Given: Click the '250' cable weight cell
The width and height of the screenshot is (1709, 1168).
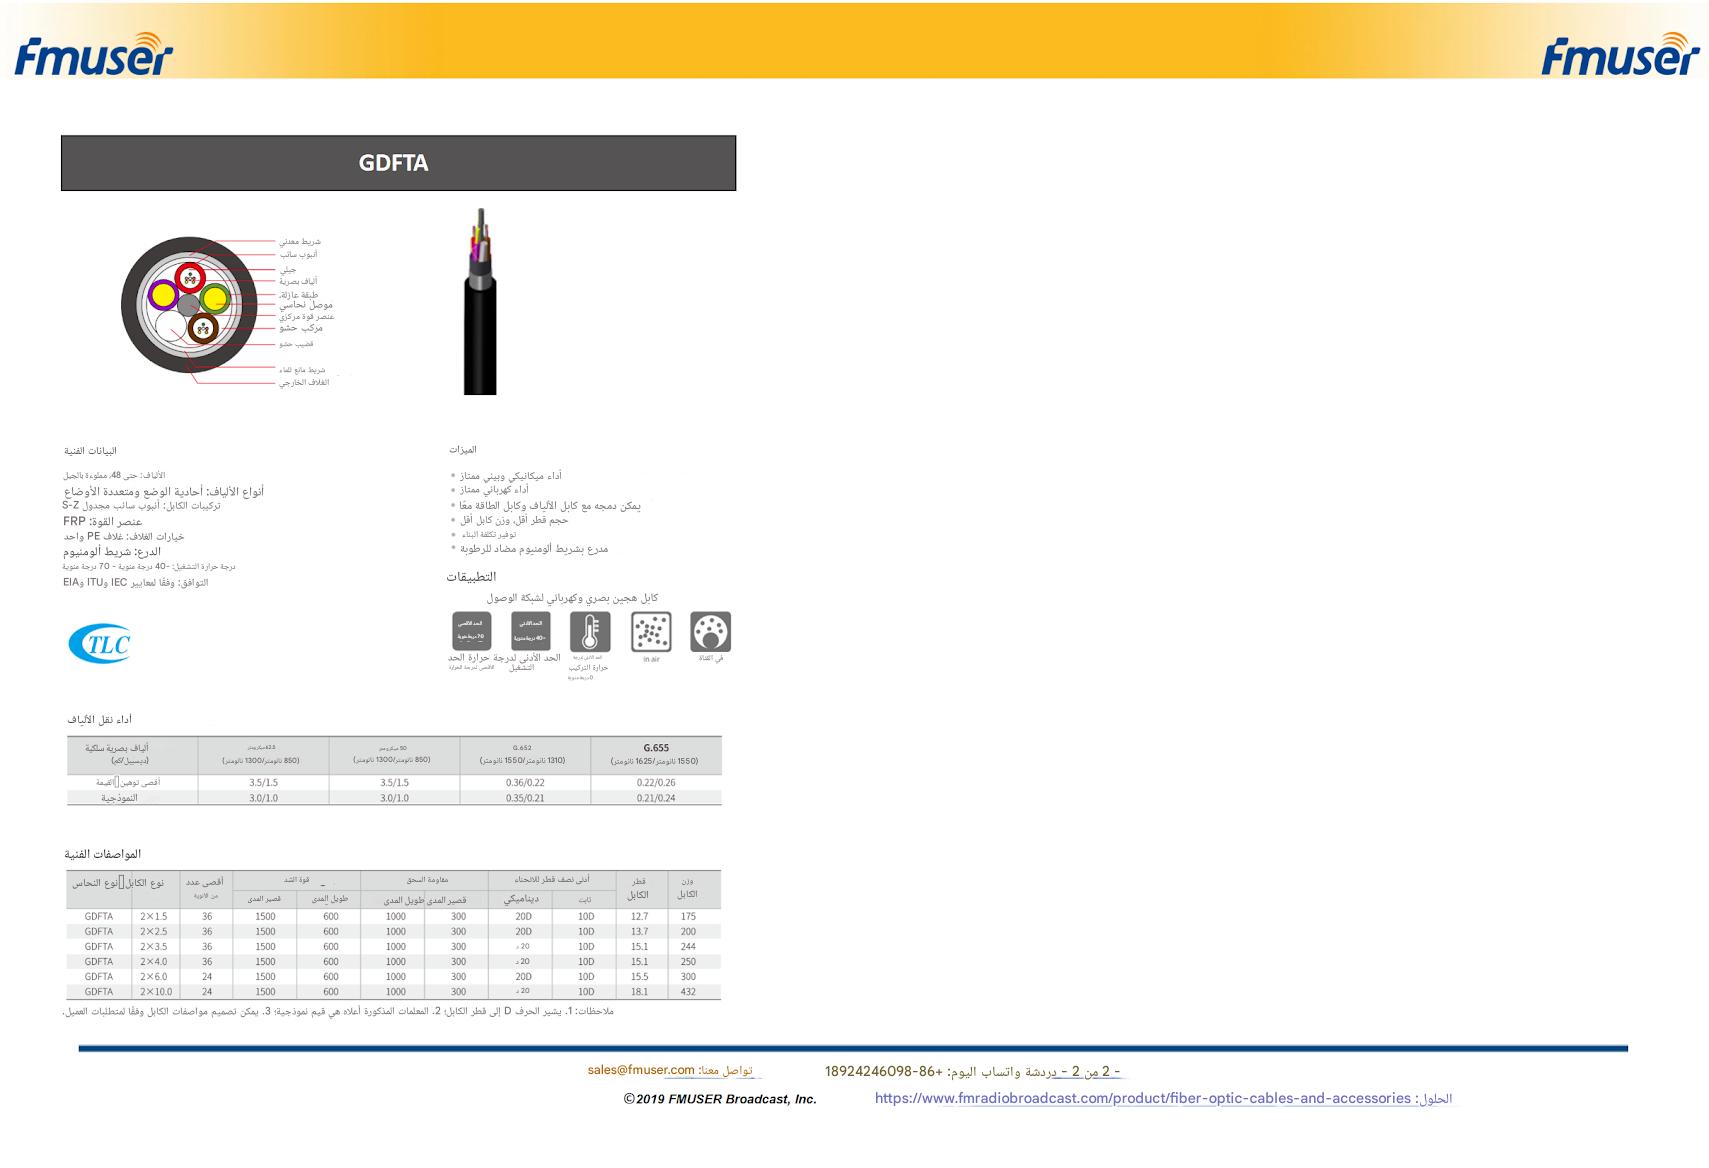Looking at the screenshot, I should (x=688, y=962).
